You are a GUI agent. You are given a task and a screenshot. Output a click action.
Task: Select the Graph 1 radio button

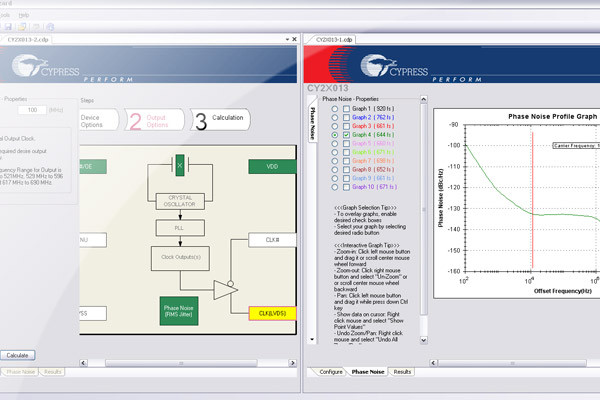tap(335, 109)
